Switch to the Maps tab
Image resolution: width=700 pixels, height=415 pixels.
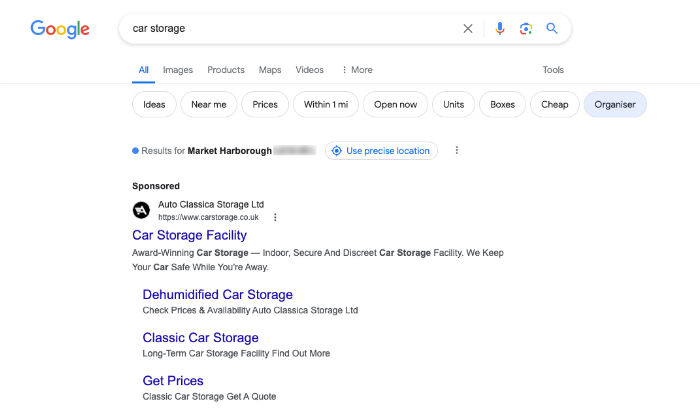click(270, 70)
